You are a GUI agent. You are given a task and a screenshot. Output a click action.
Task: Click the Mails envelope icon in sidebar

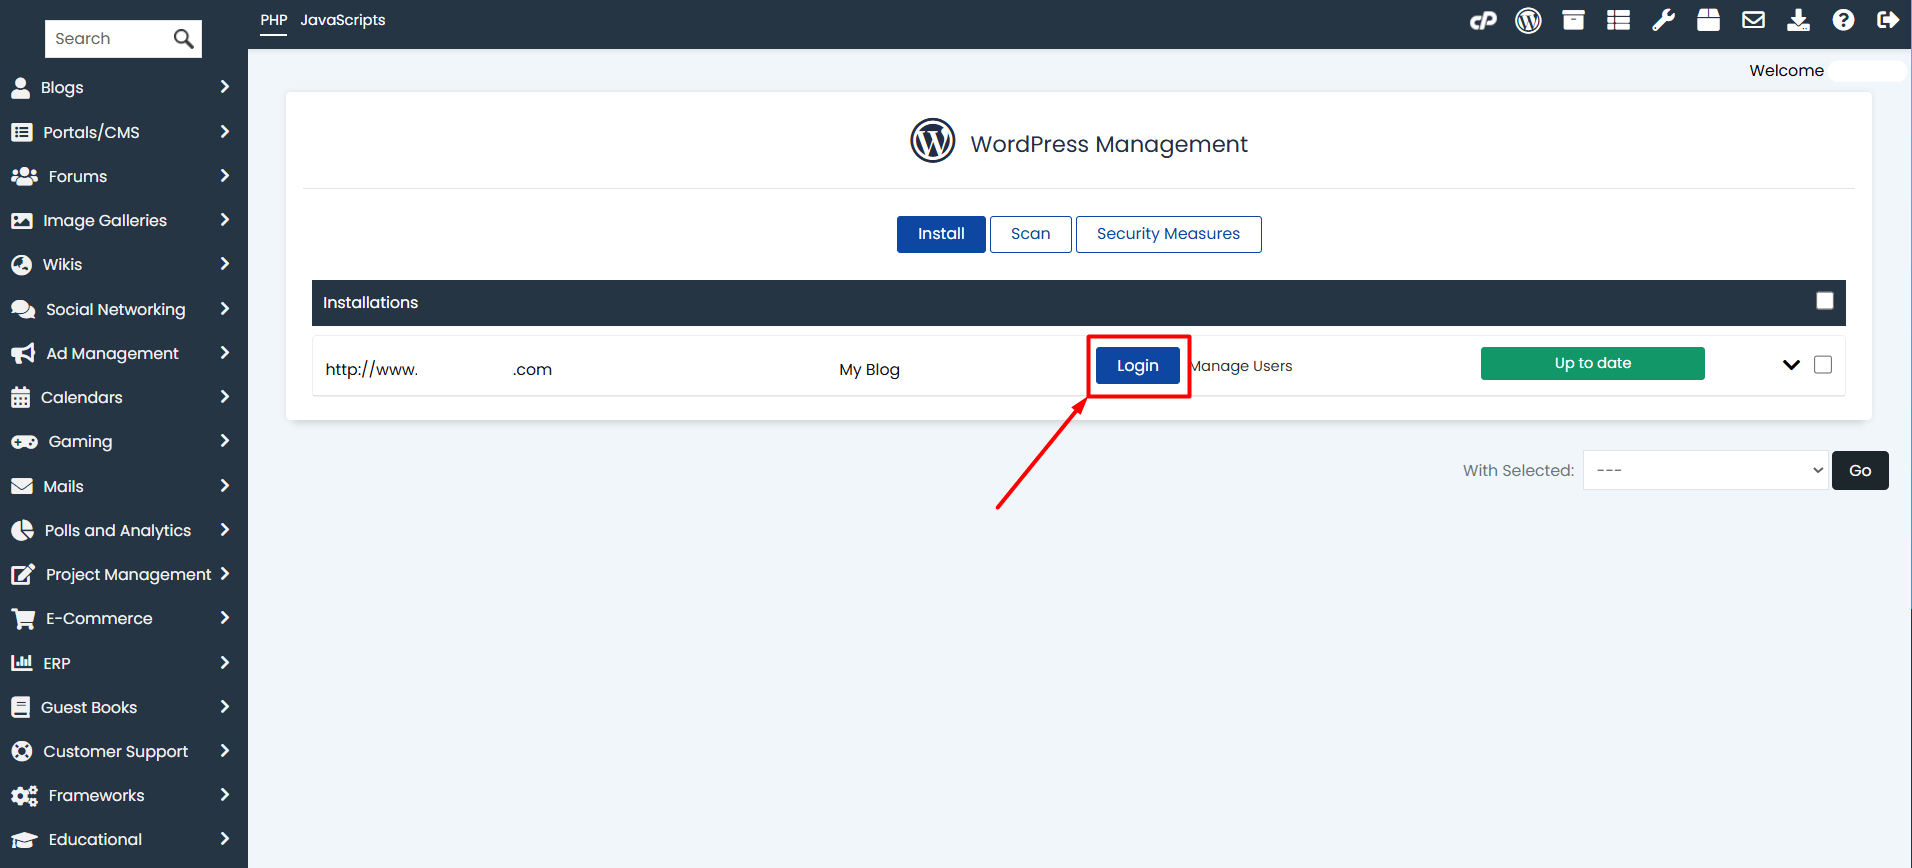(21, 486)
